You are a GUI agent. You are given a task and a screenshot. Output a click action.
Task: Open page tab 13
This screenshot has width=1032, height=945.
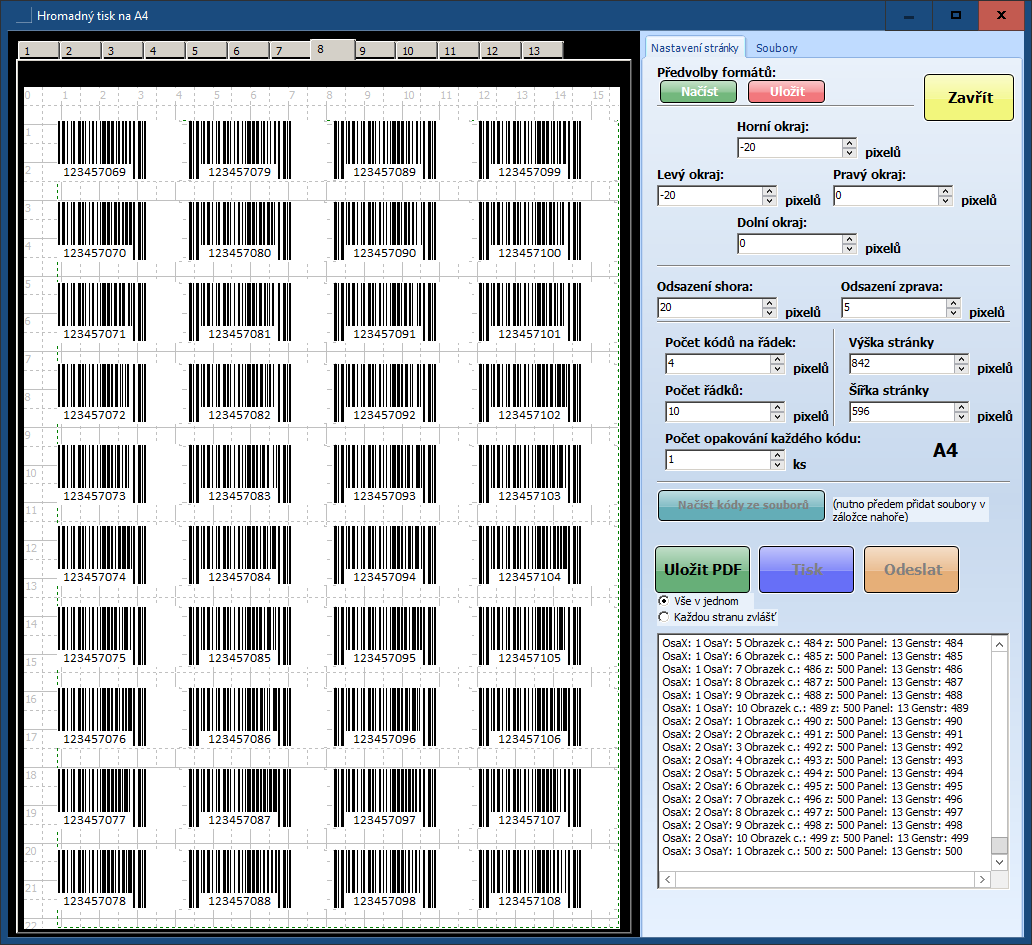coord(542,51)
